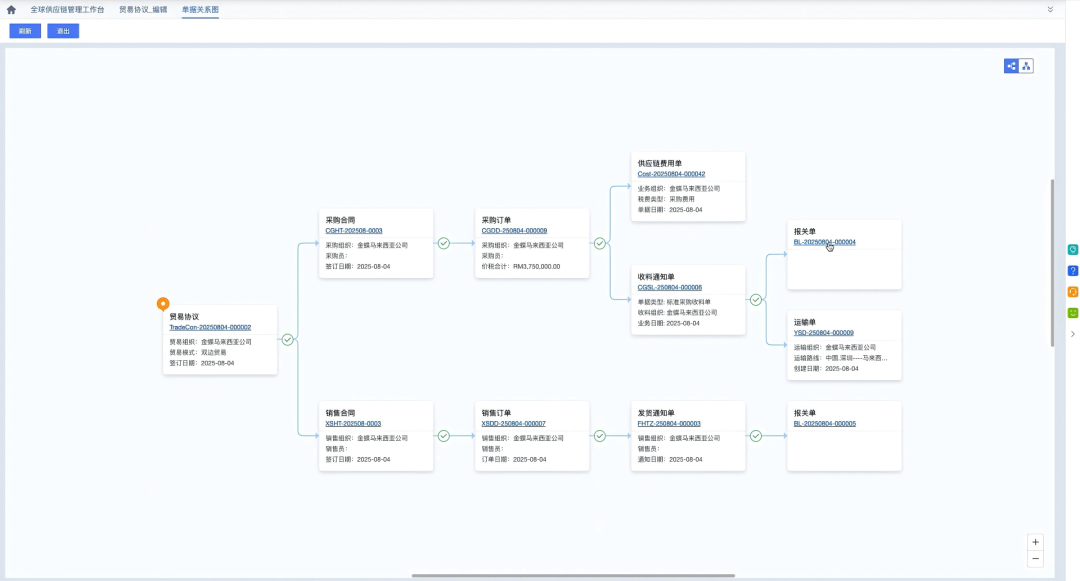Toggle check circle between 采购合同 and 采购订单
The height and width of the screenshot is (581, 1080).
(444, 243)
